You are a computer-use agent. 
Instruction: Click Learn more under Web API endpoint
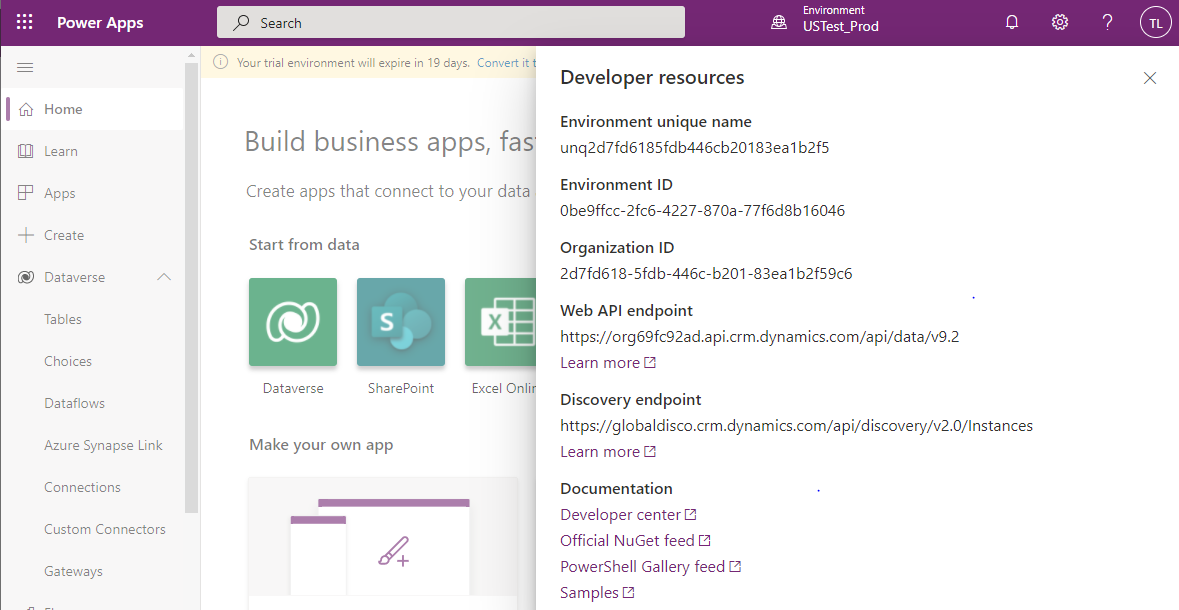[x=608, y=363]
